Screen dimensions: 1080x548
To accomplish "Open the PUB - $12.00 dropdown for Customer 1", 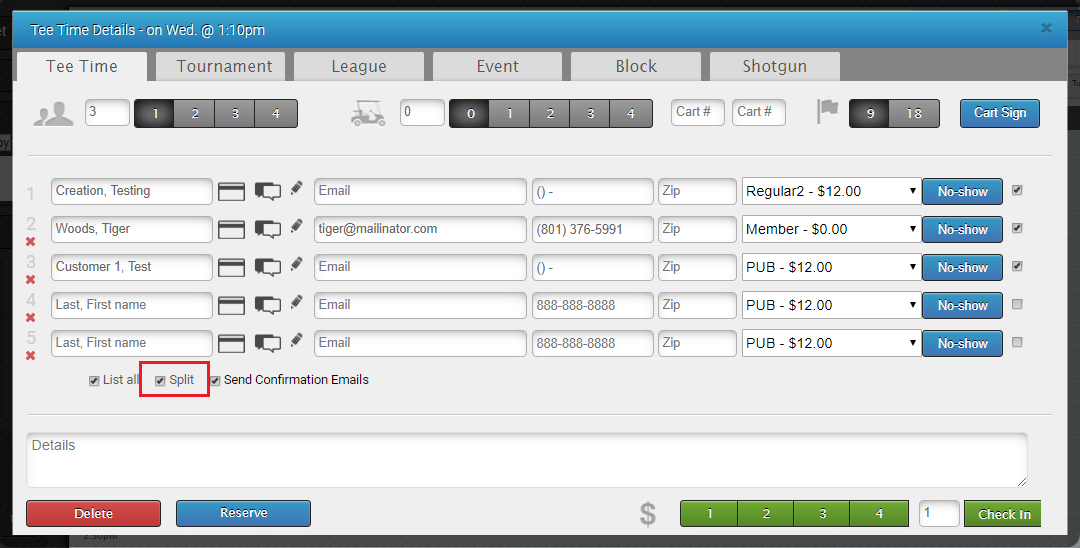I will click(x=831, y=267).
